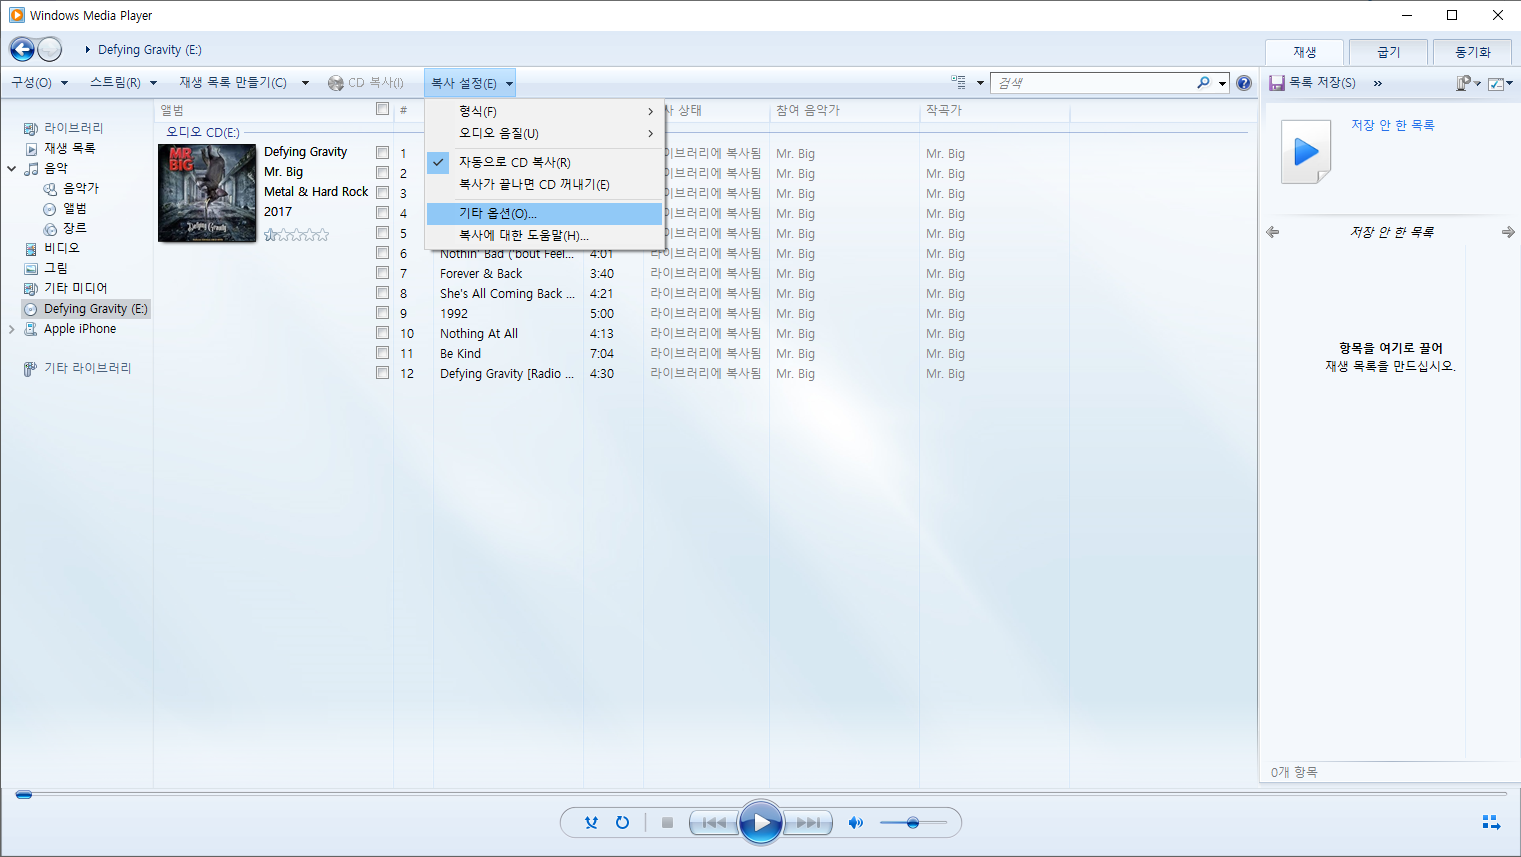1521x857 pixels.
Task: Select 장르 under 음악
Action: click(x=74, y=228)
